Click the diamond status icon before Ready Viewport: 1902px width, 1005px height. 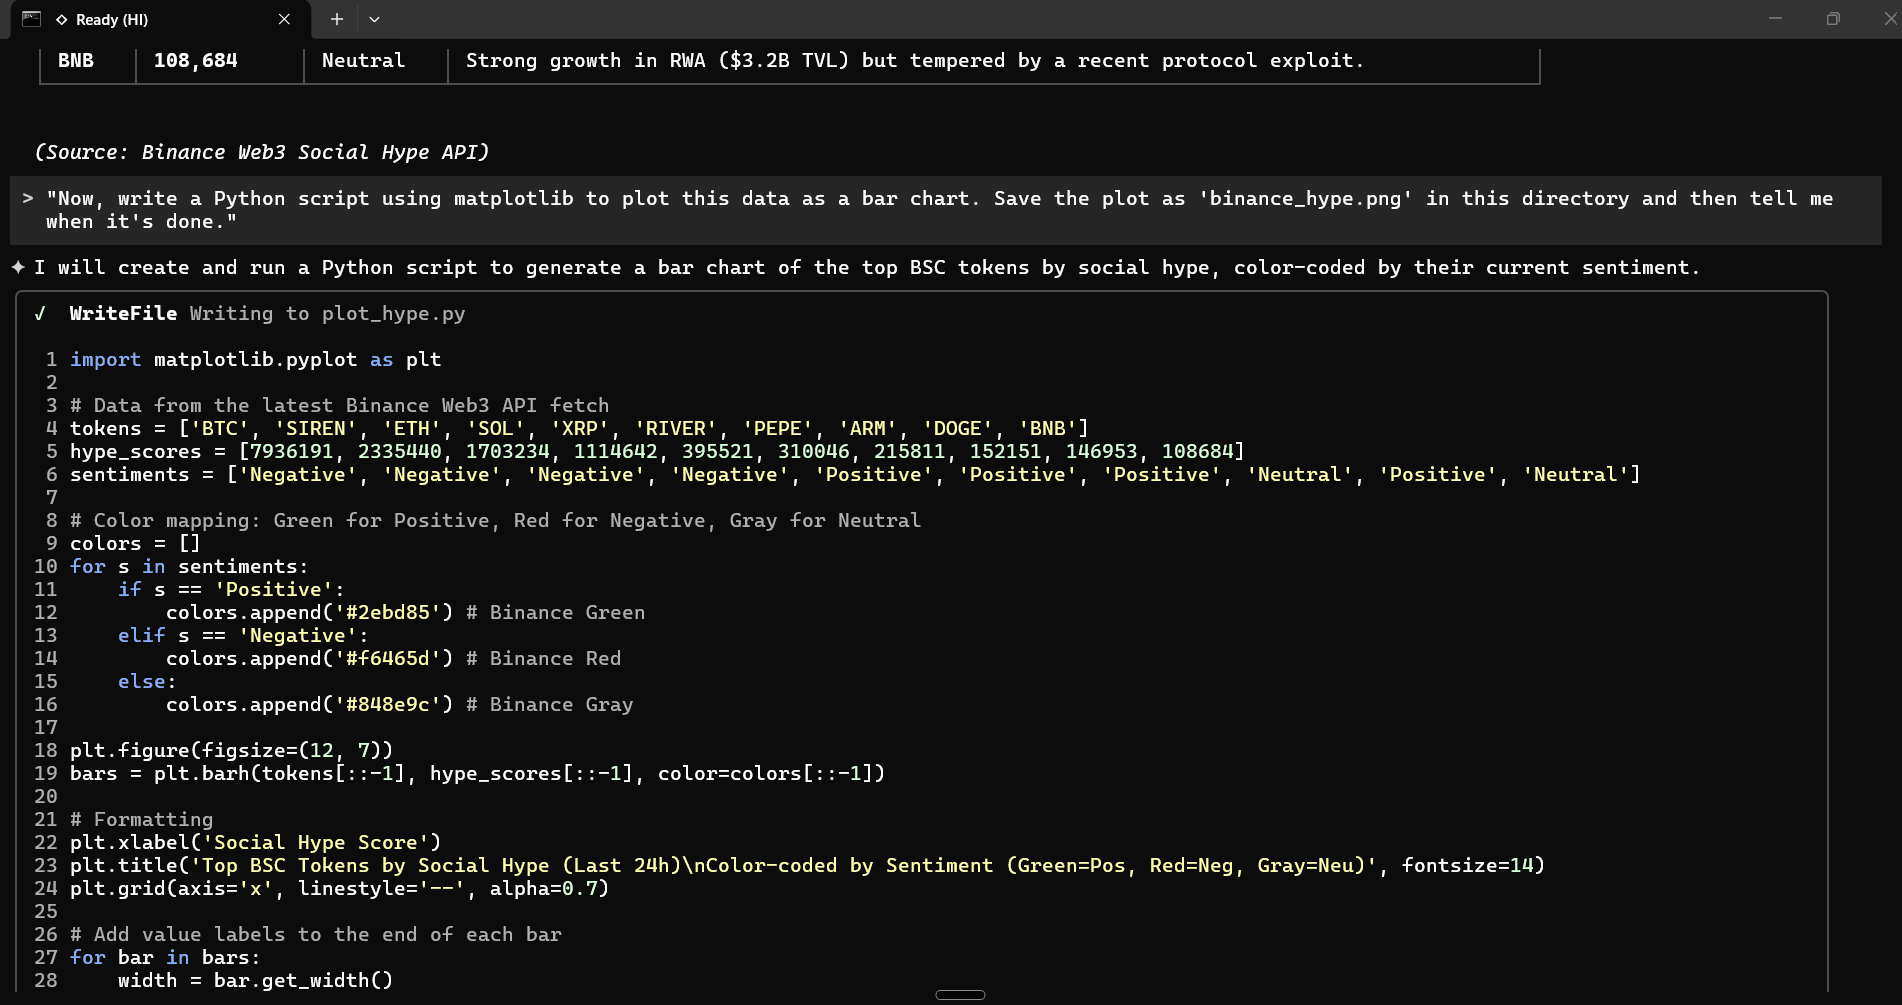coord(62,20)
